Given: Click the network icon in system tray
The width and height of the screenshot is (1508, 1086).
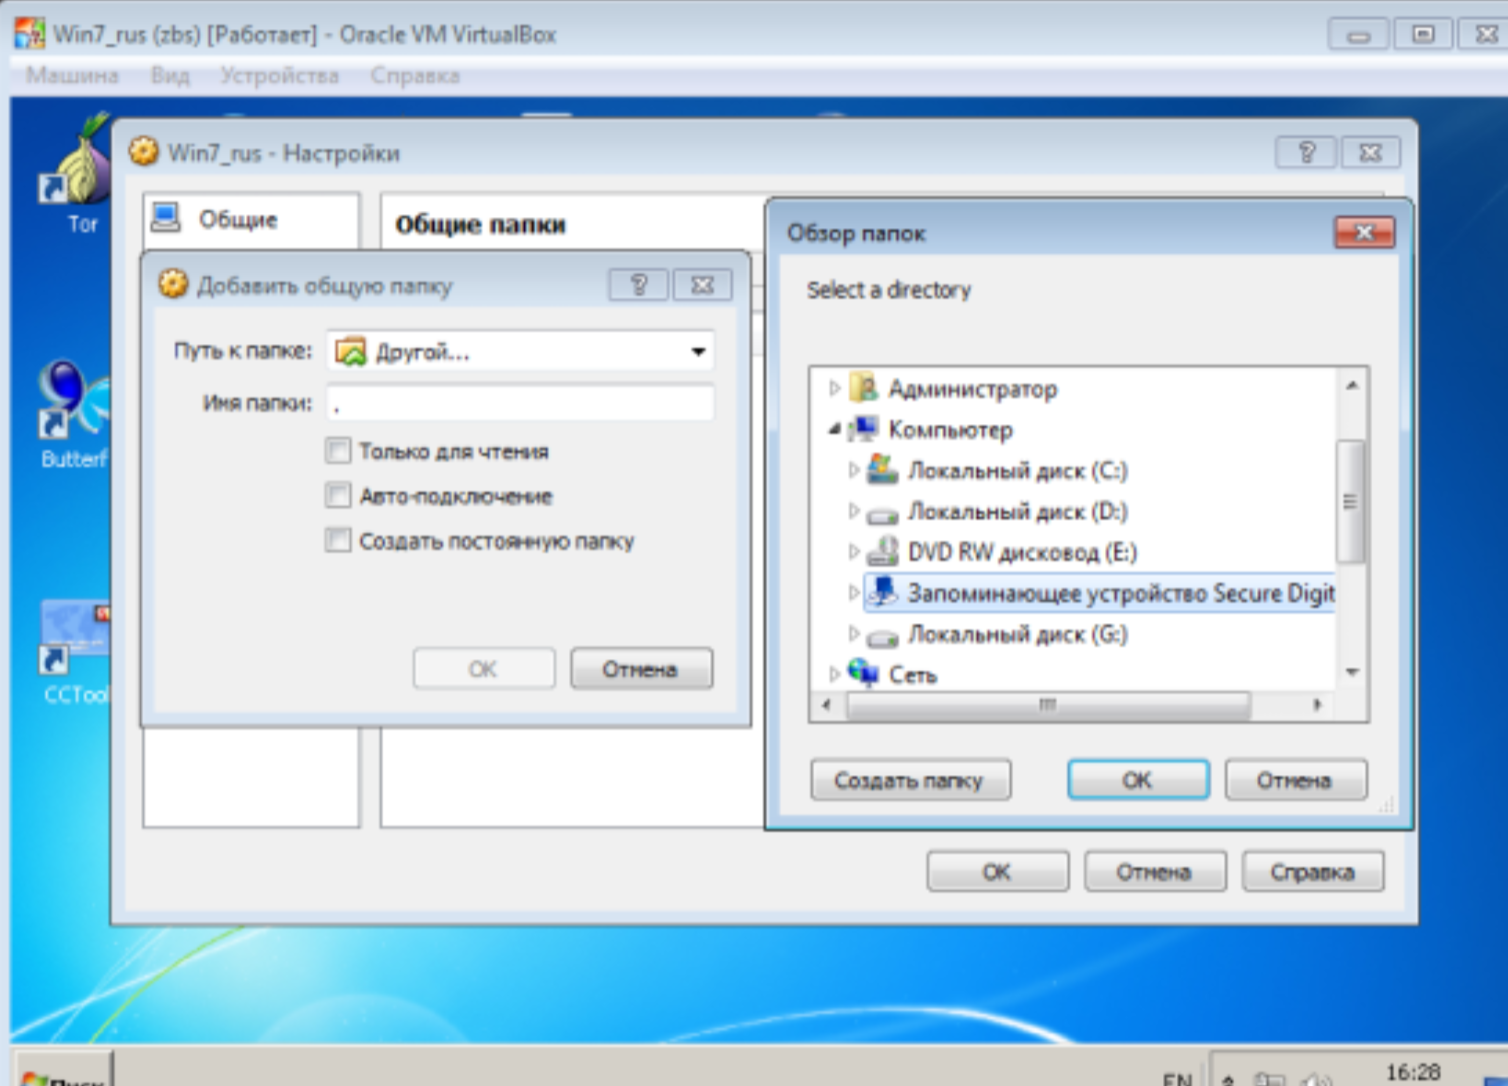Looking at the screenshot, I should pyautogui.click(x=1270, y=1079).
